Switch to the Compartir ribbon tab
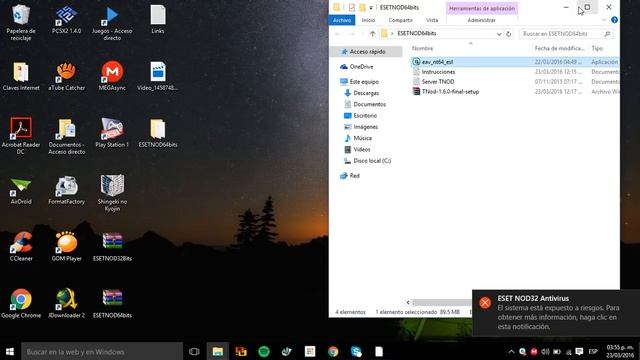Screen dimensions: 640x360 pyautogui.click(x=400, y=20)
